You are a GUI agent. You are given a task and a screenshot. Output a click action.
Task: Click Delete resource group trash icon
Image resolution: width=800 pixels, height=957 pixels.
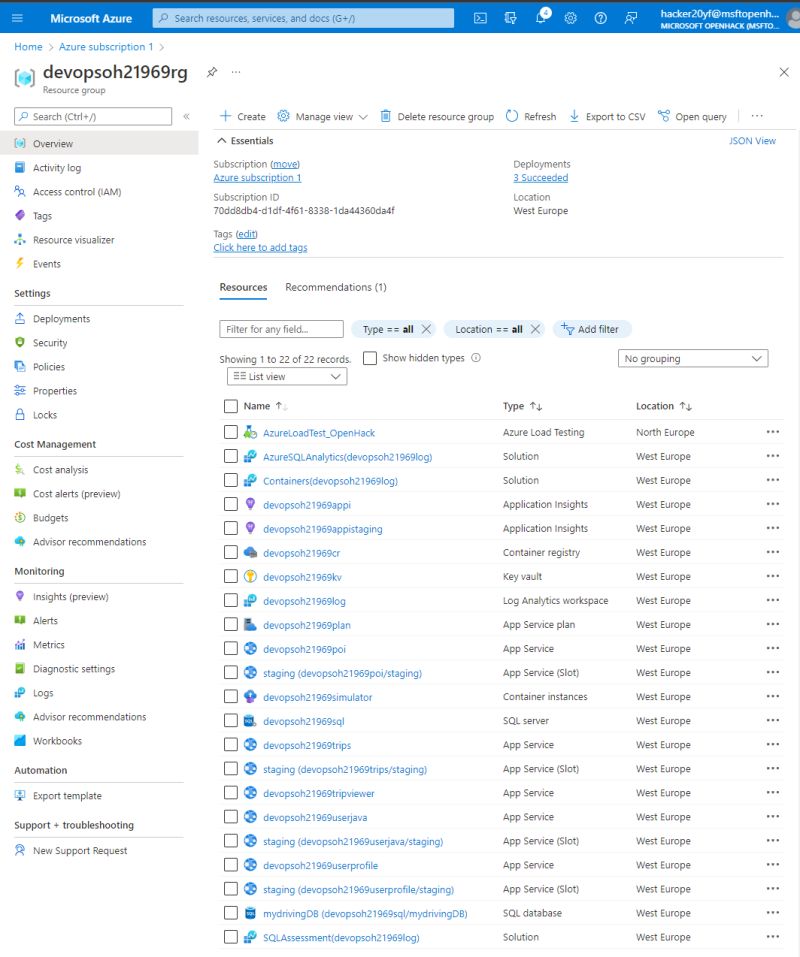click(386, 116)
